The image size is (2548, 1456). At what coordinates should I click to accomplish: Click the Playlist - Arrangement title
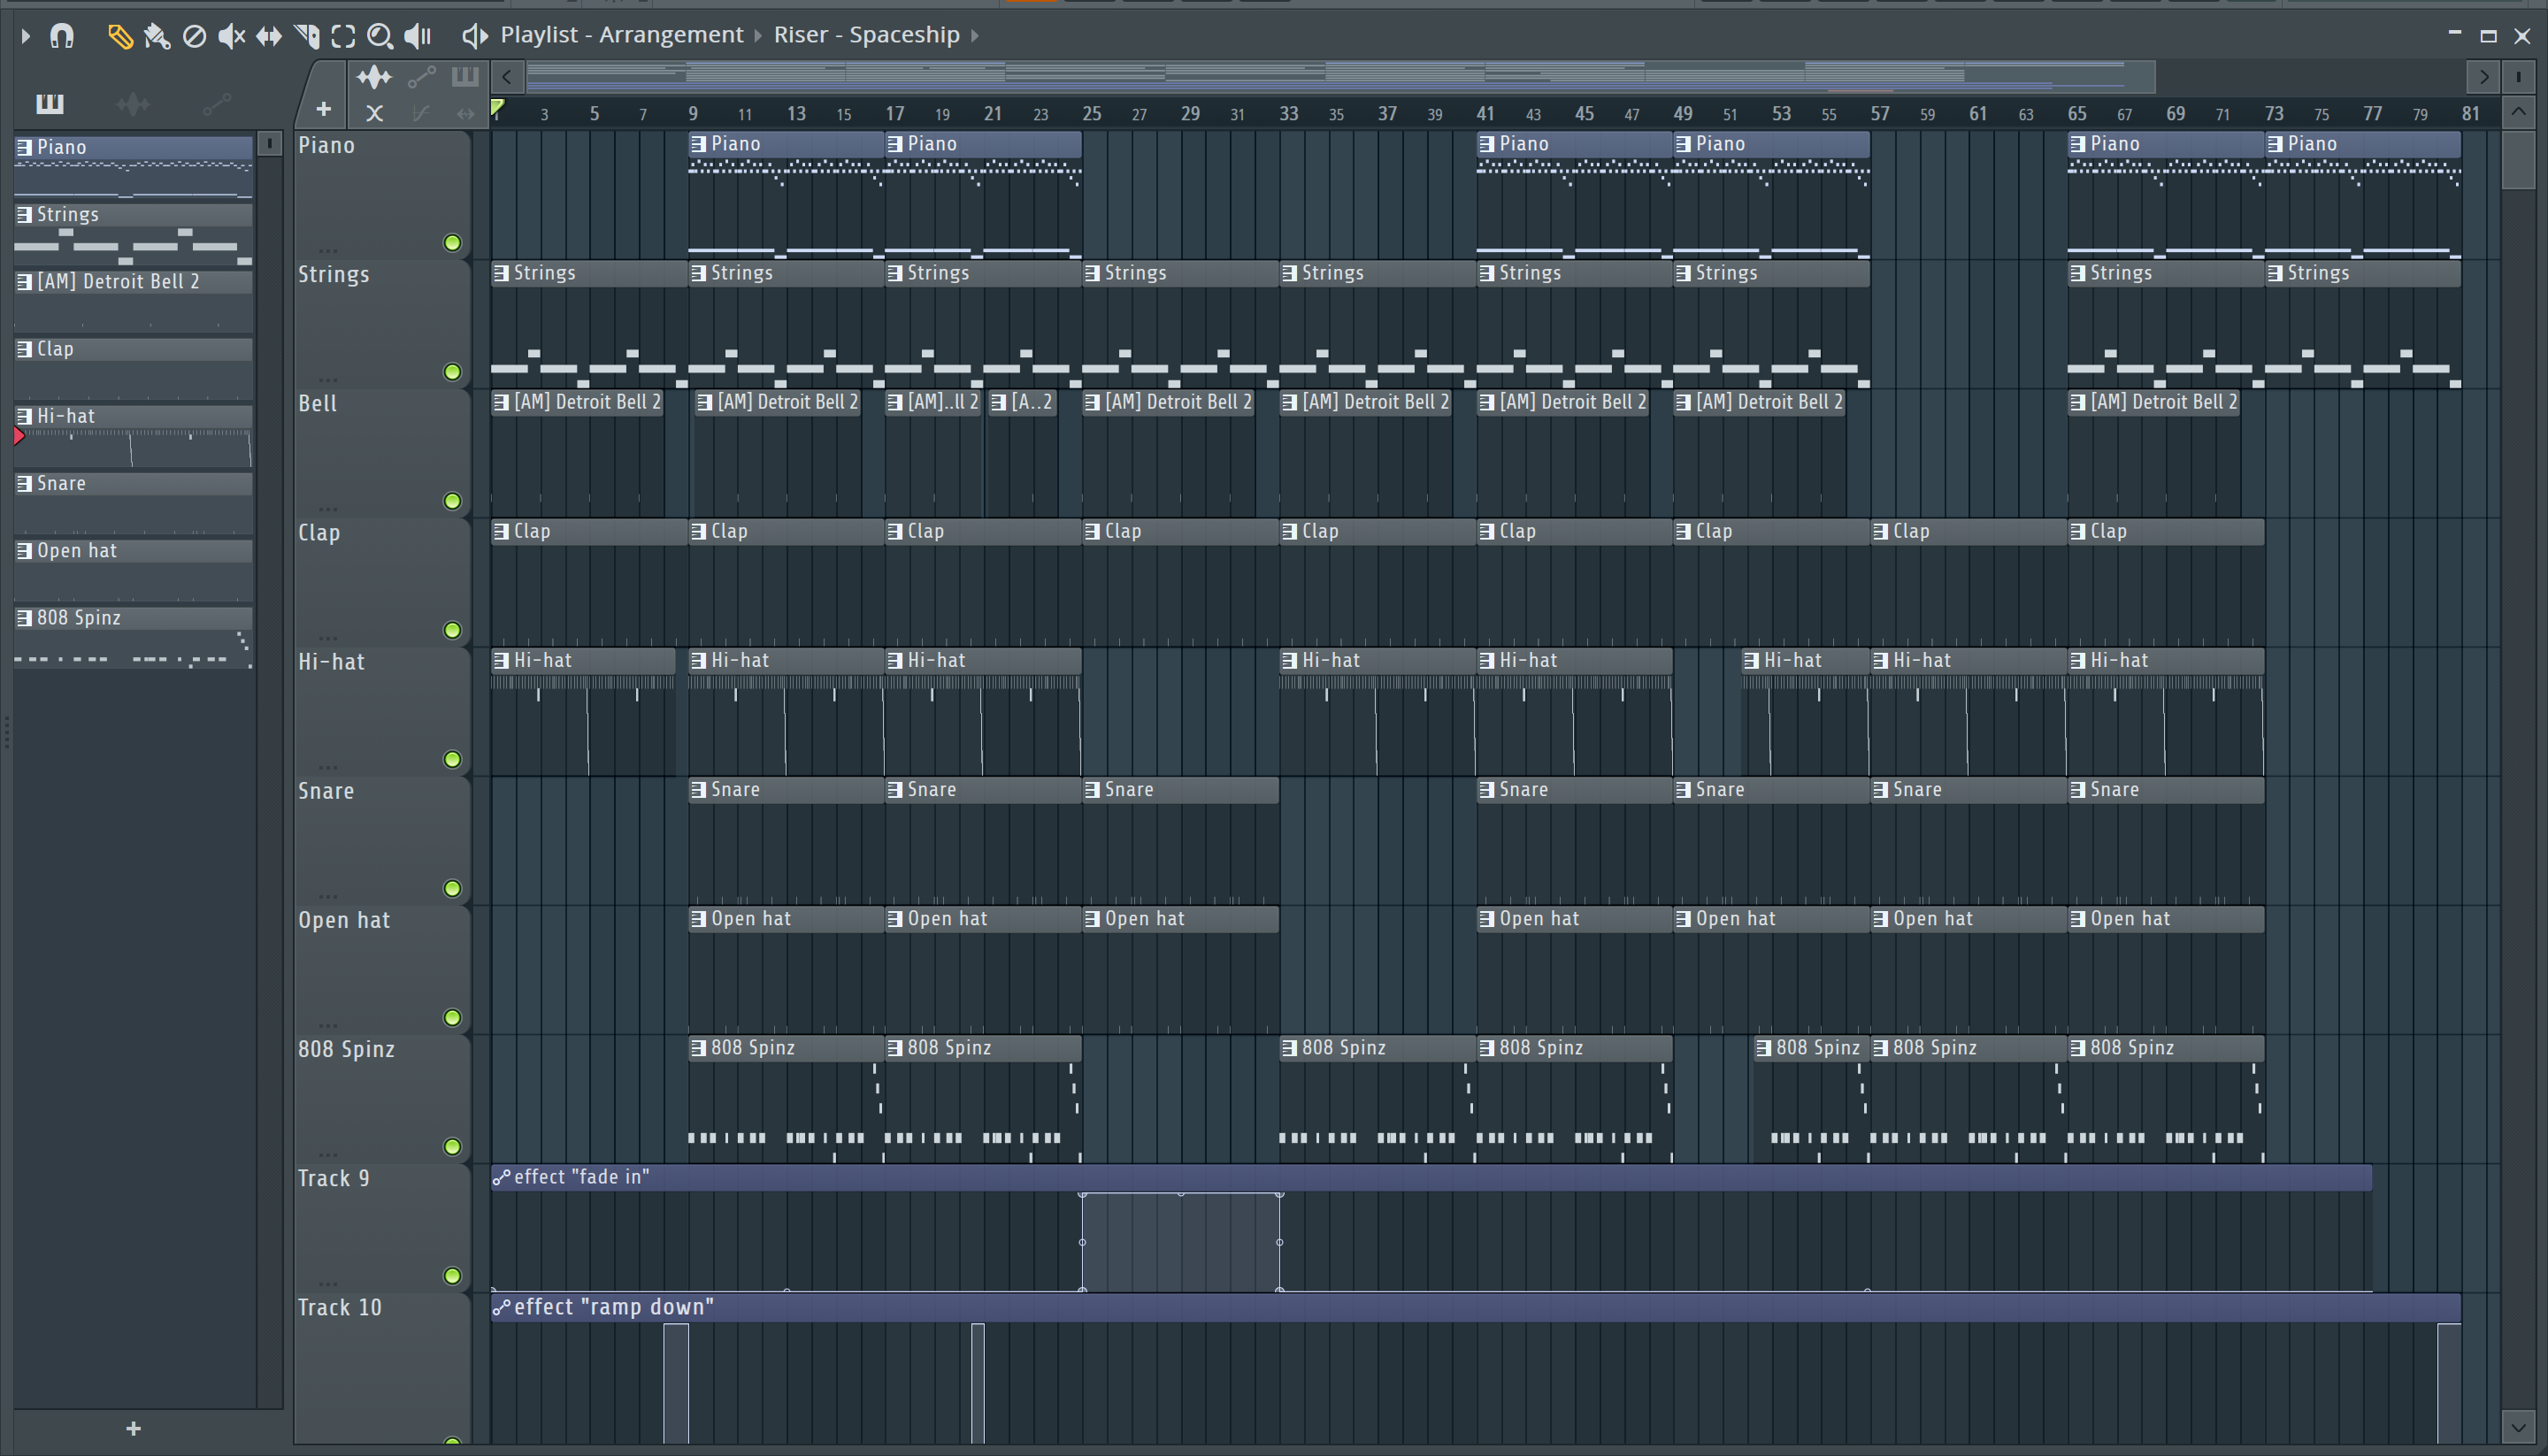[x=622, y=35]
